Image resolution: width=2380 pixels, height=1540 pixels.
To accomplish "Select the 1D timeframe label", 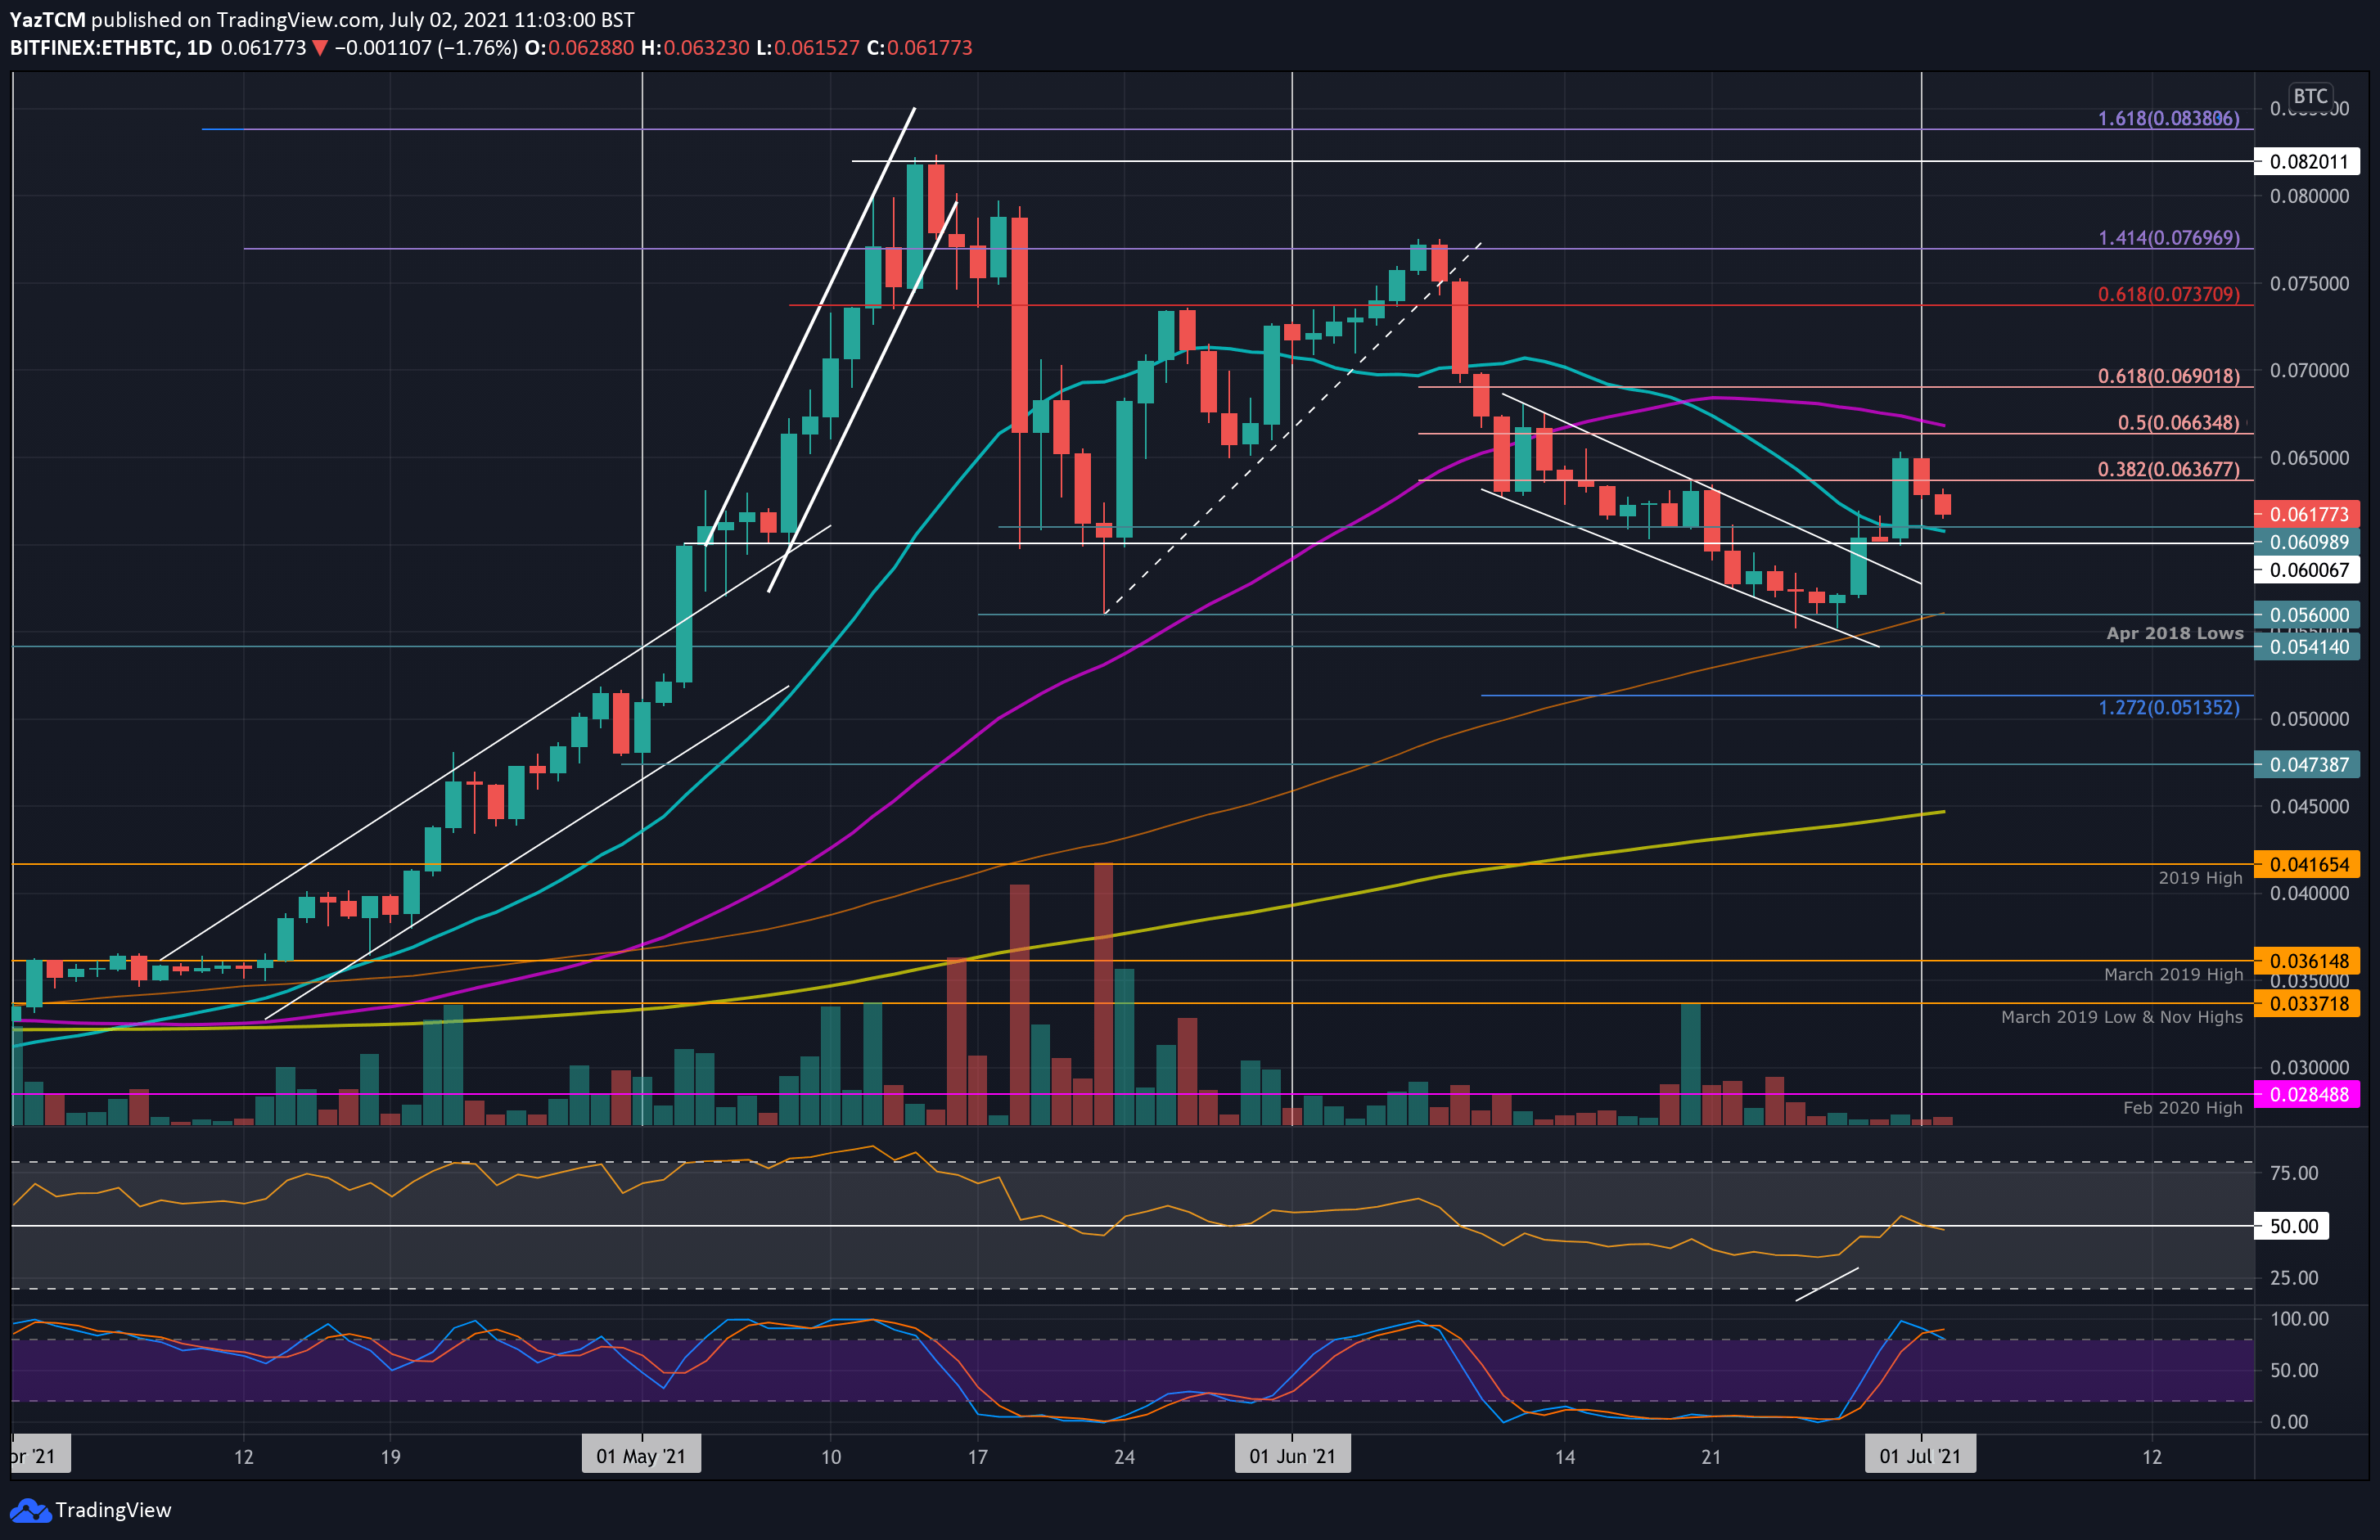I will pos(200,47).
